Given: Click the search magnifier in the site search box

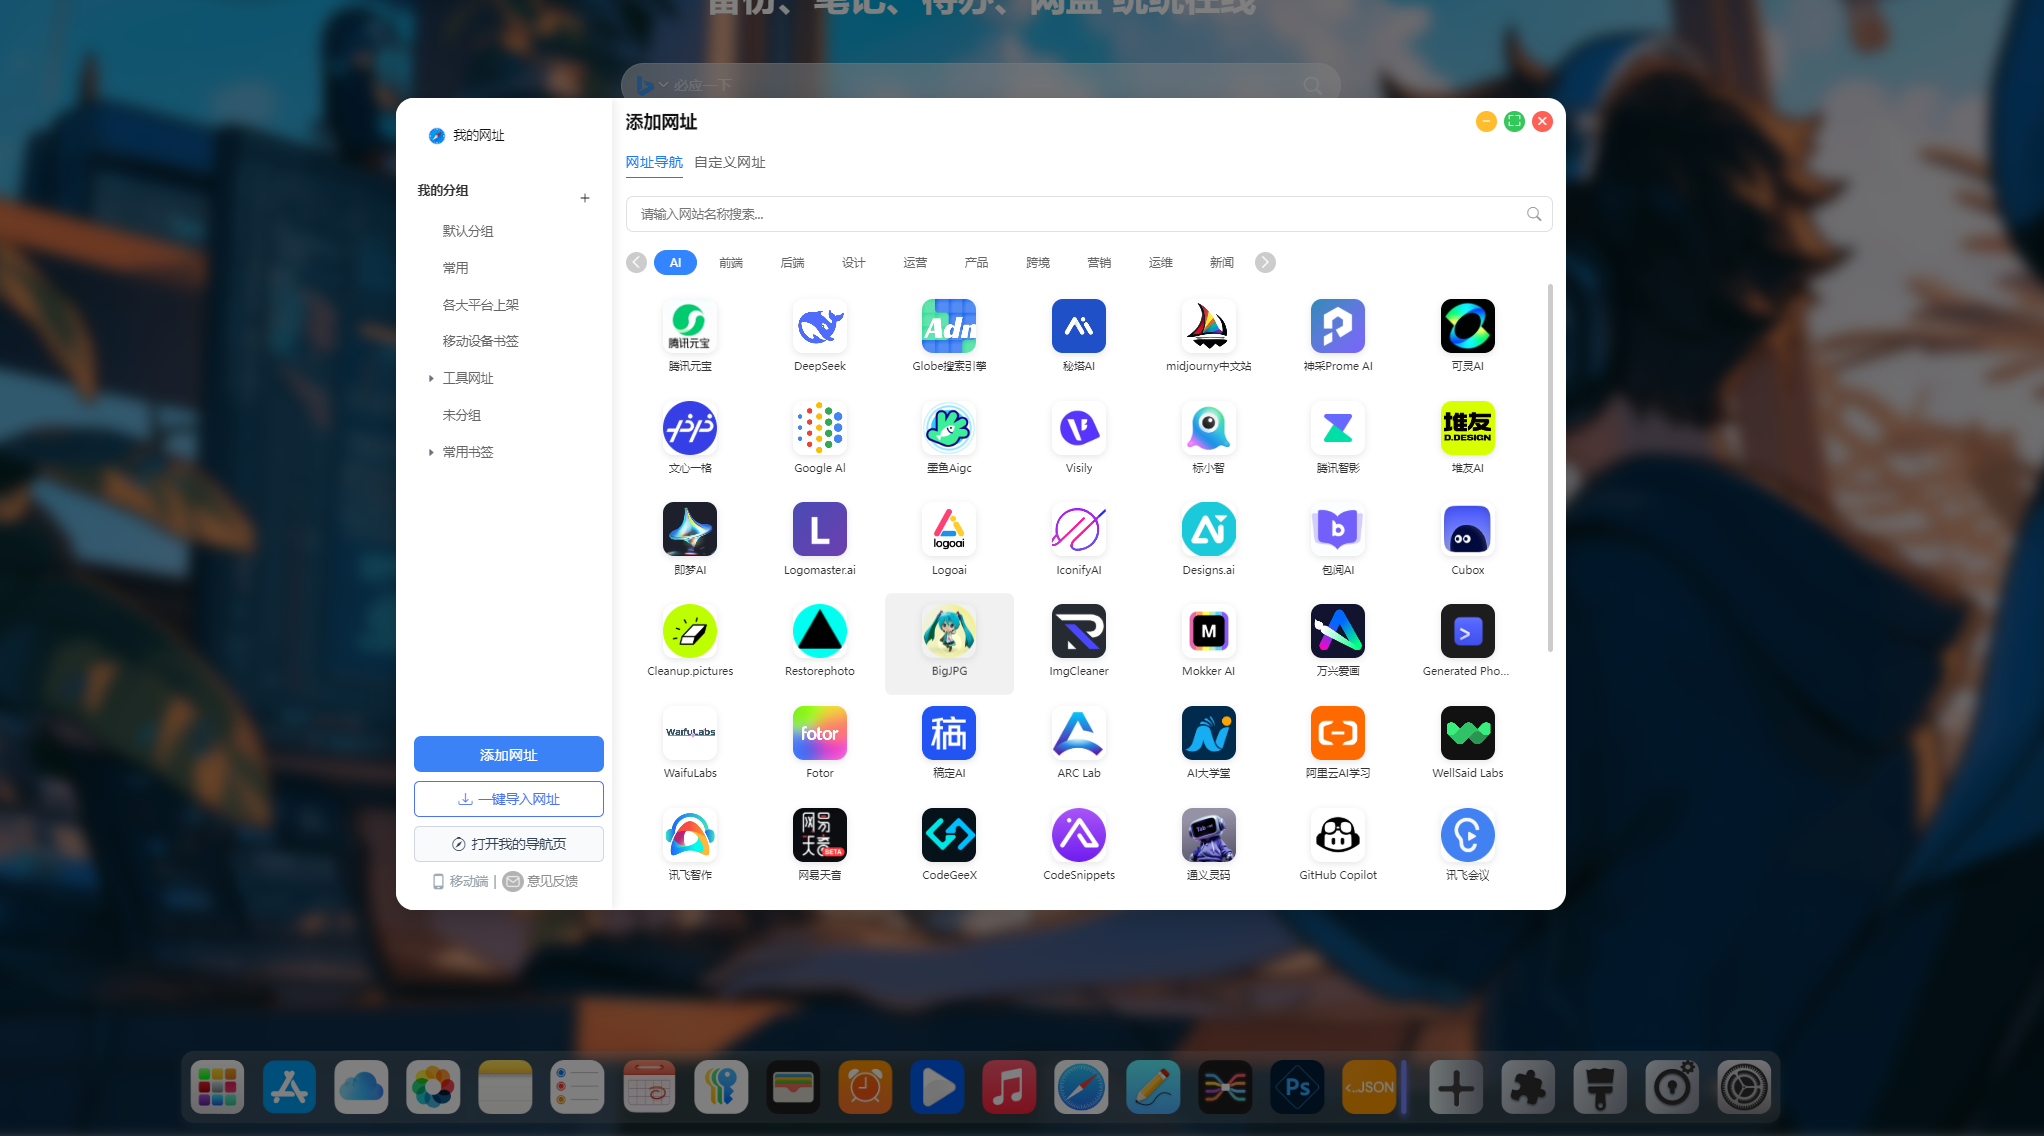Looking at the screenshot, I should tap(1533, 214).
